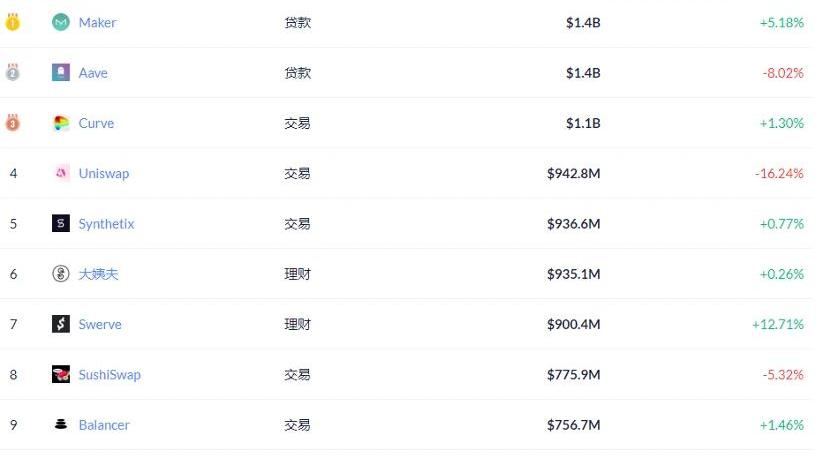830x464 pixels.
Task: Click the silver second-place medal icon
Action: click(x=13, y=73)
